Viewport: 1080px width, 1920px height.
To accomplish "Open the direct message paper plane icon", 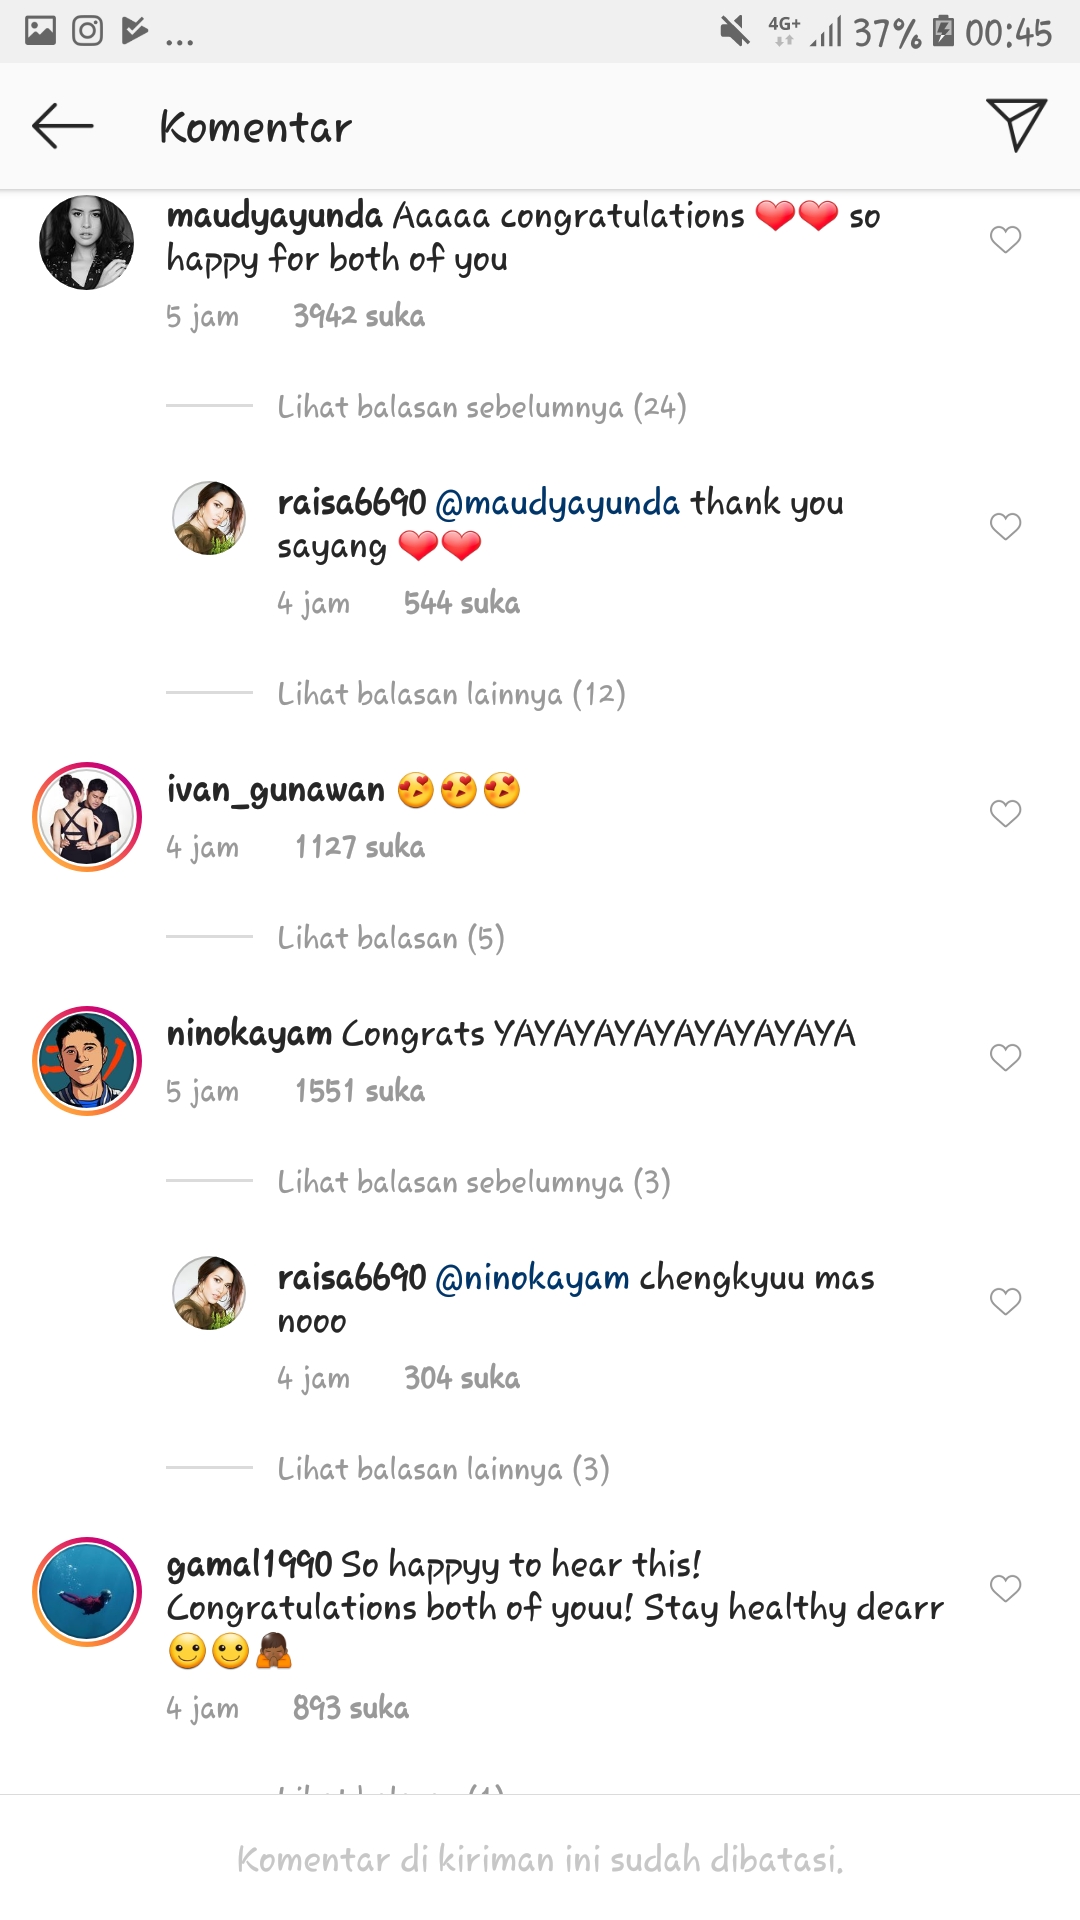I will pyautogui.click(x=1015, y=125).
